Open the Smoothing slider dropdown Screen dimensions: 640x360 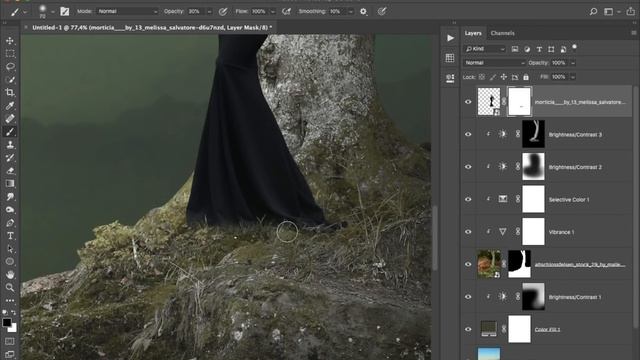(x=351, y=12)
